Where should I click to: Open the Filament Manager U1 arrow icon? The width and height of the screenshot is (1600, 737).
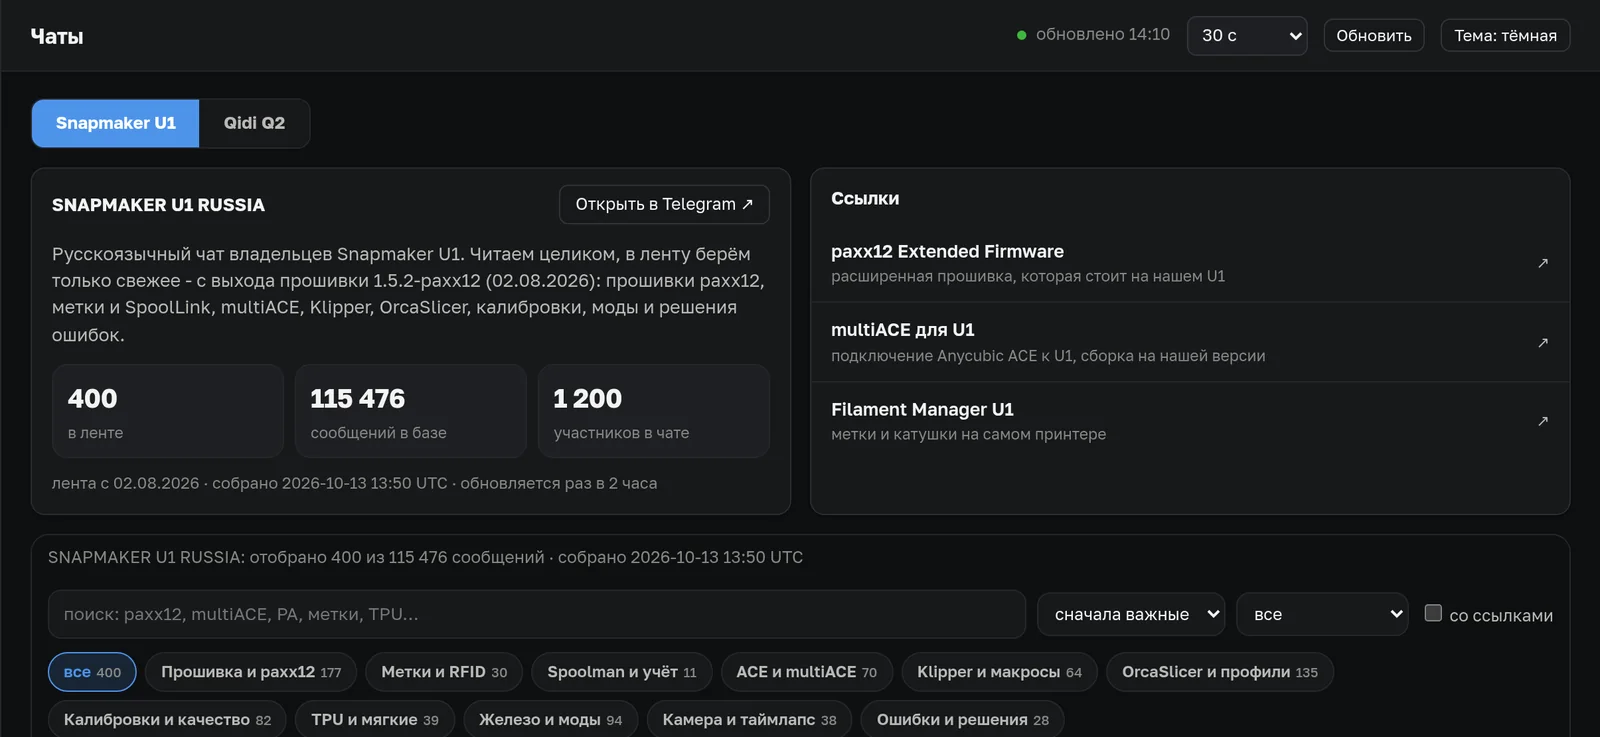(1543, 421)
